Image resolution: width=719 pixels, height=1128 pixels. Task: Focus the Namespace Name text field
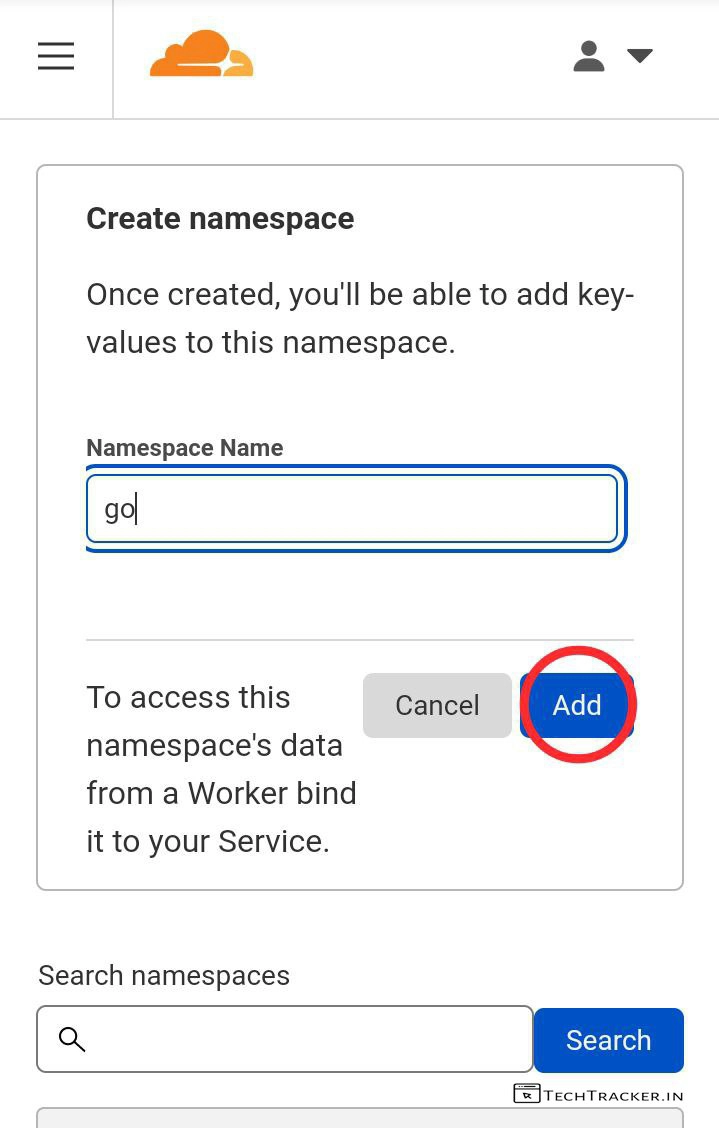tap(352, 509)
